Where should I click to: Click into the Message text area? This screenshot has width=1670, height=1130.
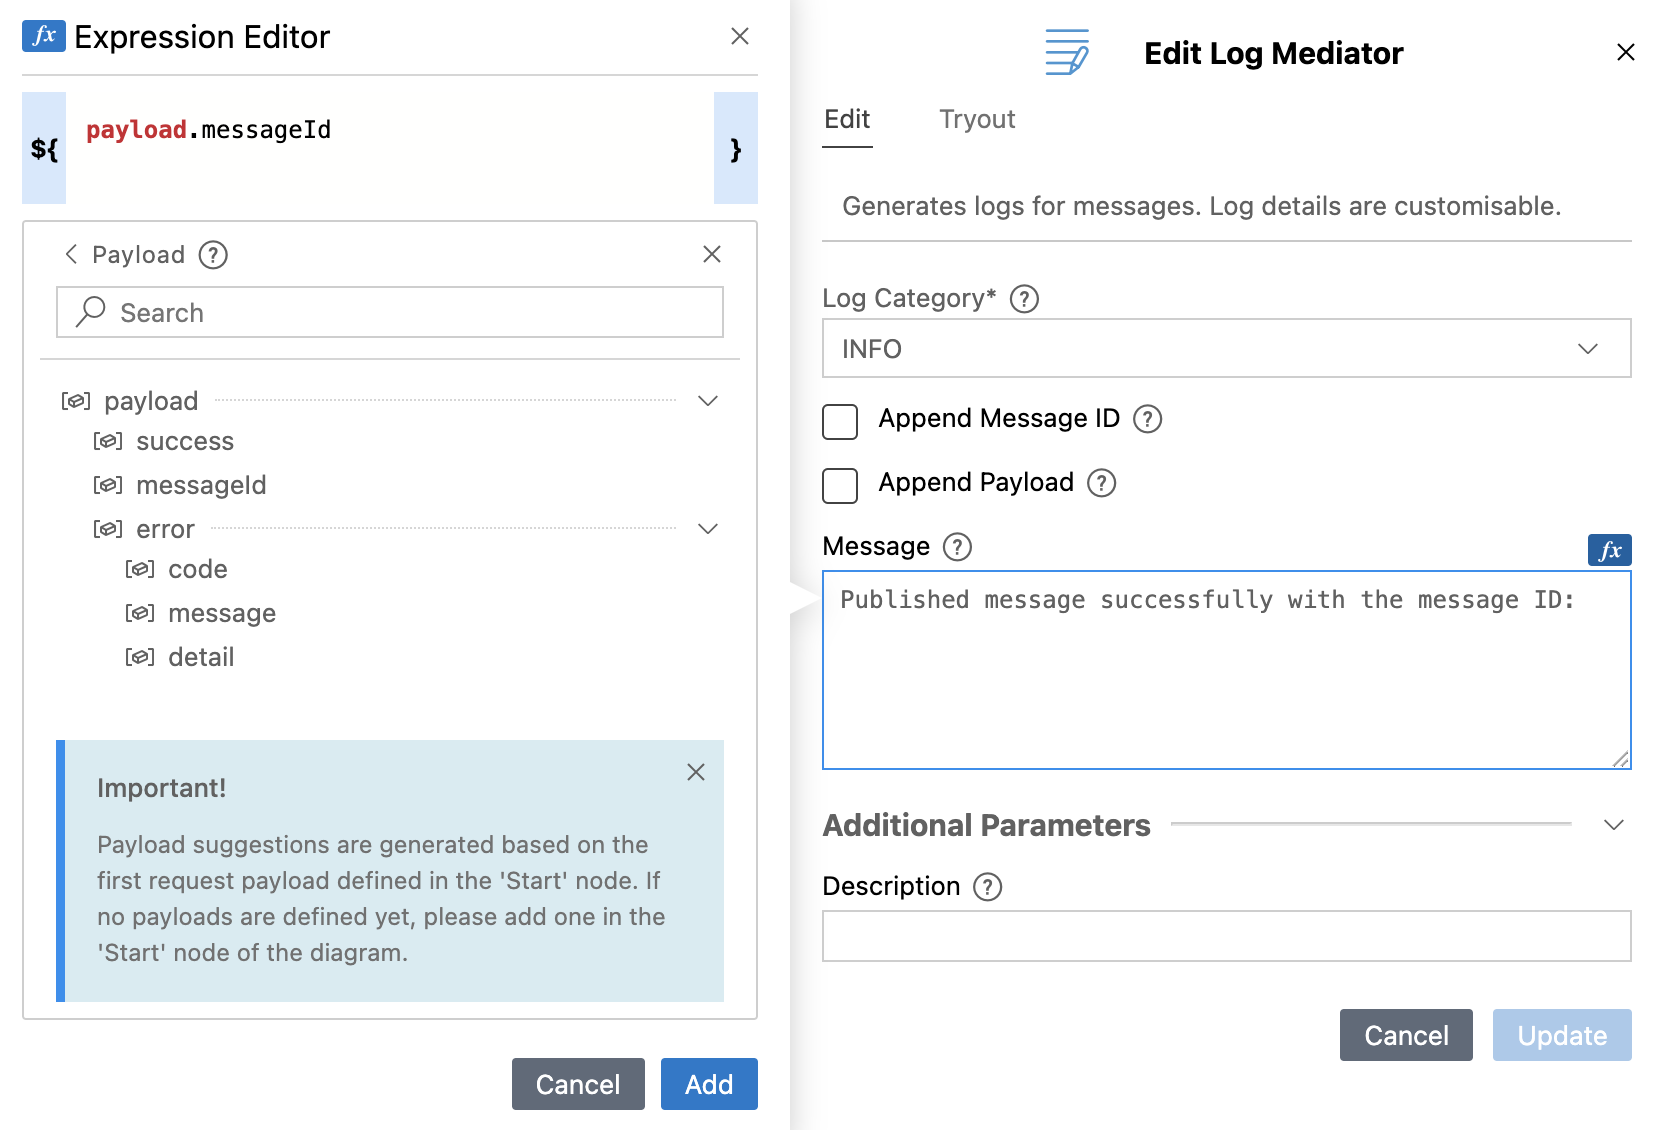1227,670
